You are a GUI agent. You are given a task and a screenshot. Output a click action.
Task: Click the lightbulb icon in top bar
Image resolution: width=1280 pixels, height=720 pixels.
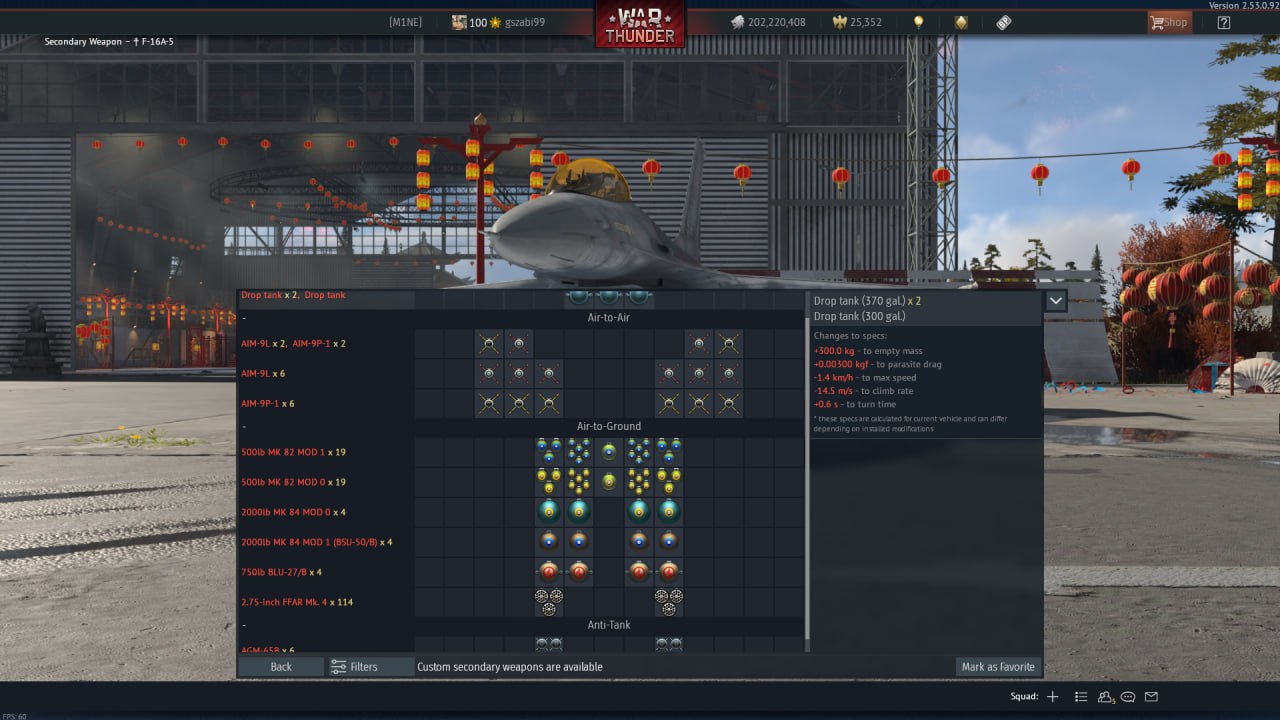(x=918, y=22)
